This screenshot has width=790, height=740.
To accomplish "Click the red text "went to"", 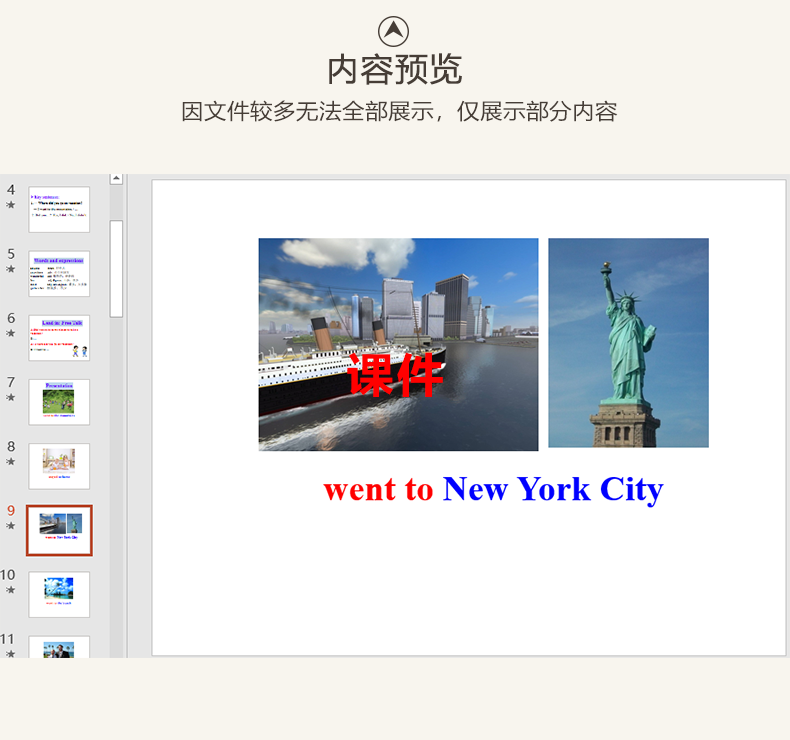I will (x=378, y=489).
